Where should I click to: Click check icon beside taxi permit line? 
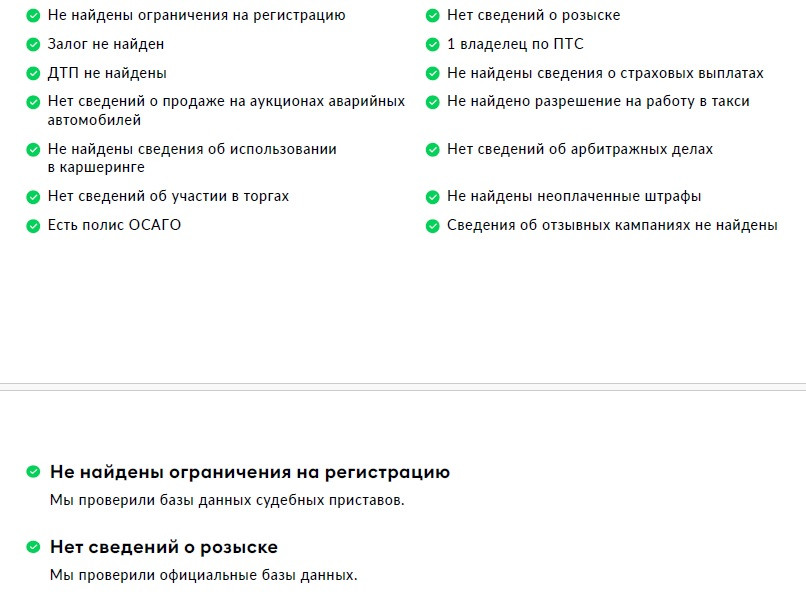tap(433, 102)
